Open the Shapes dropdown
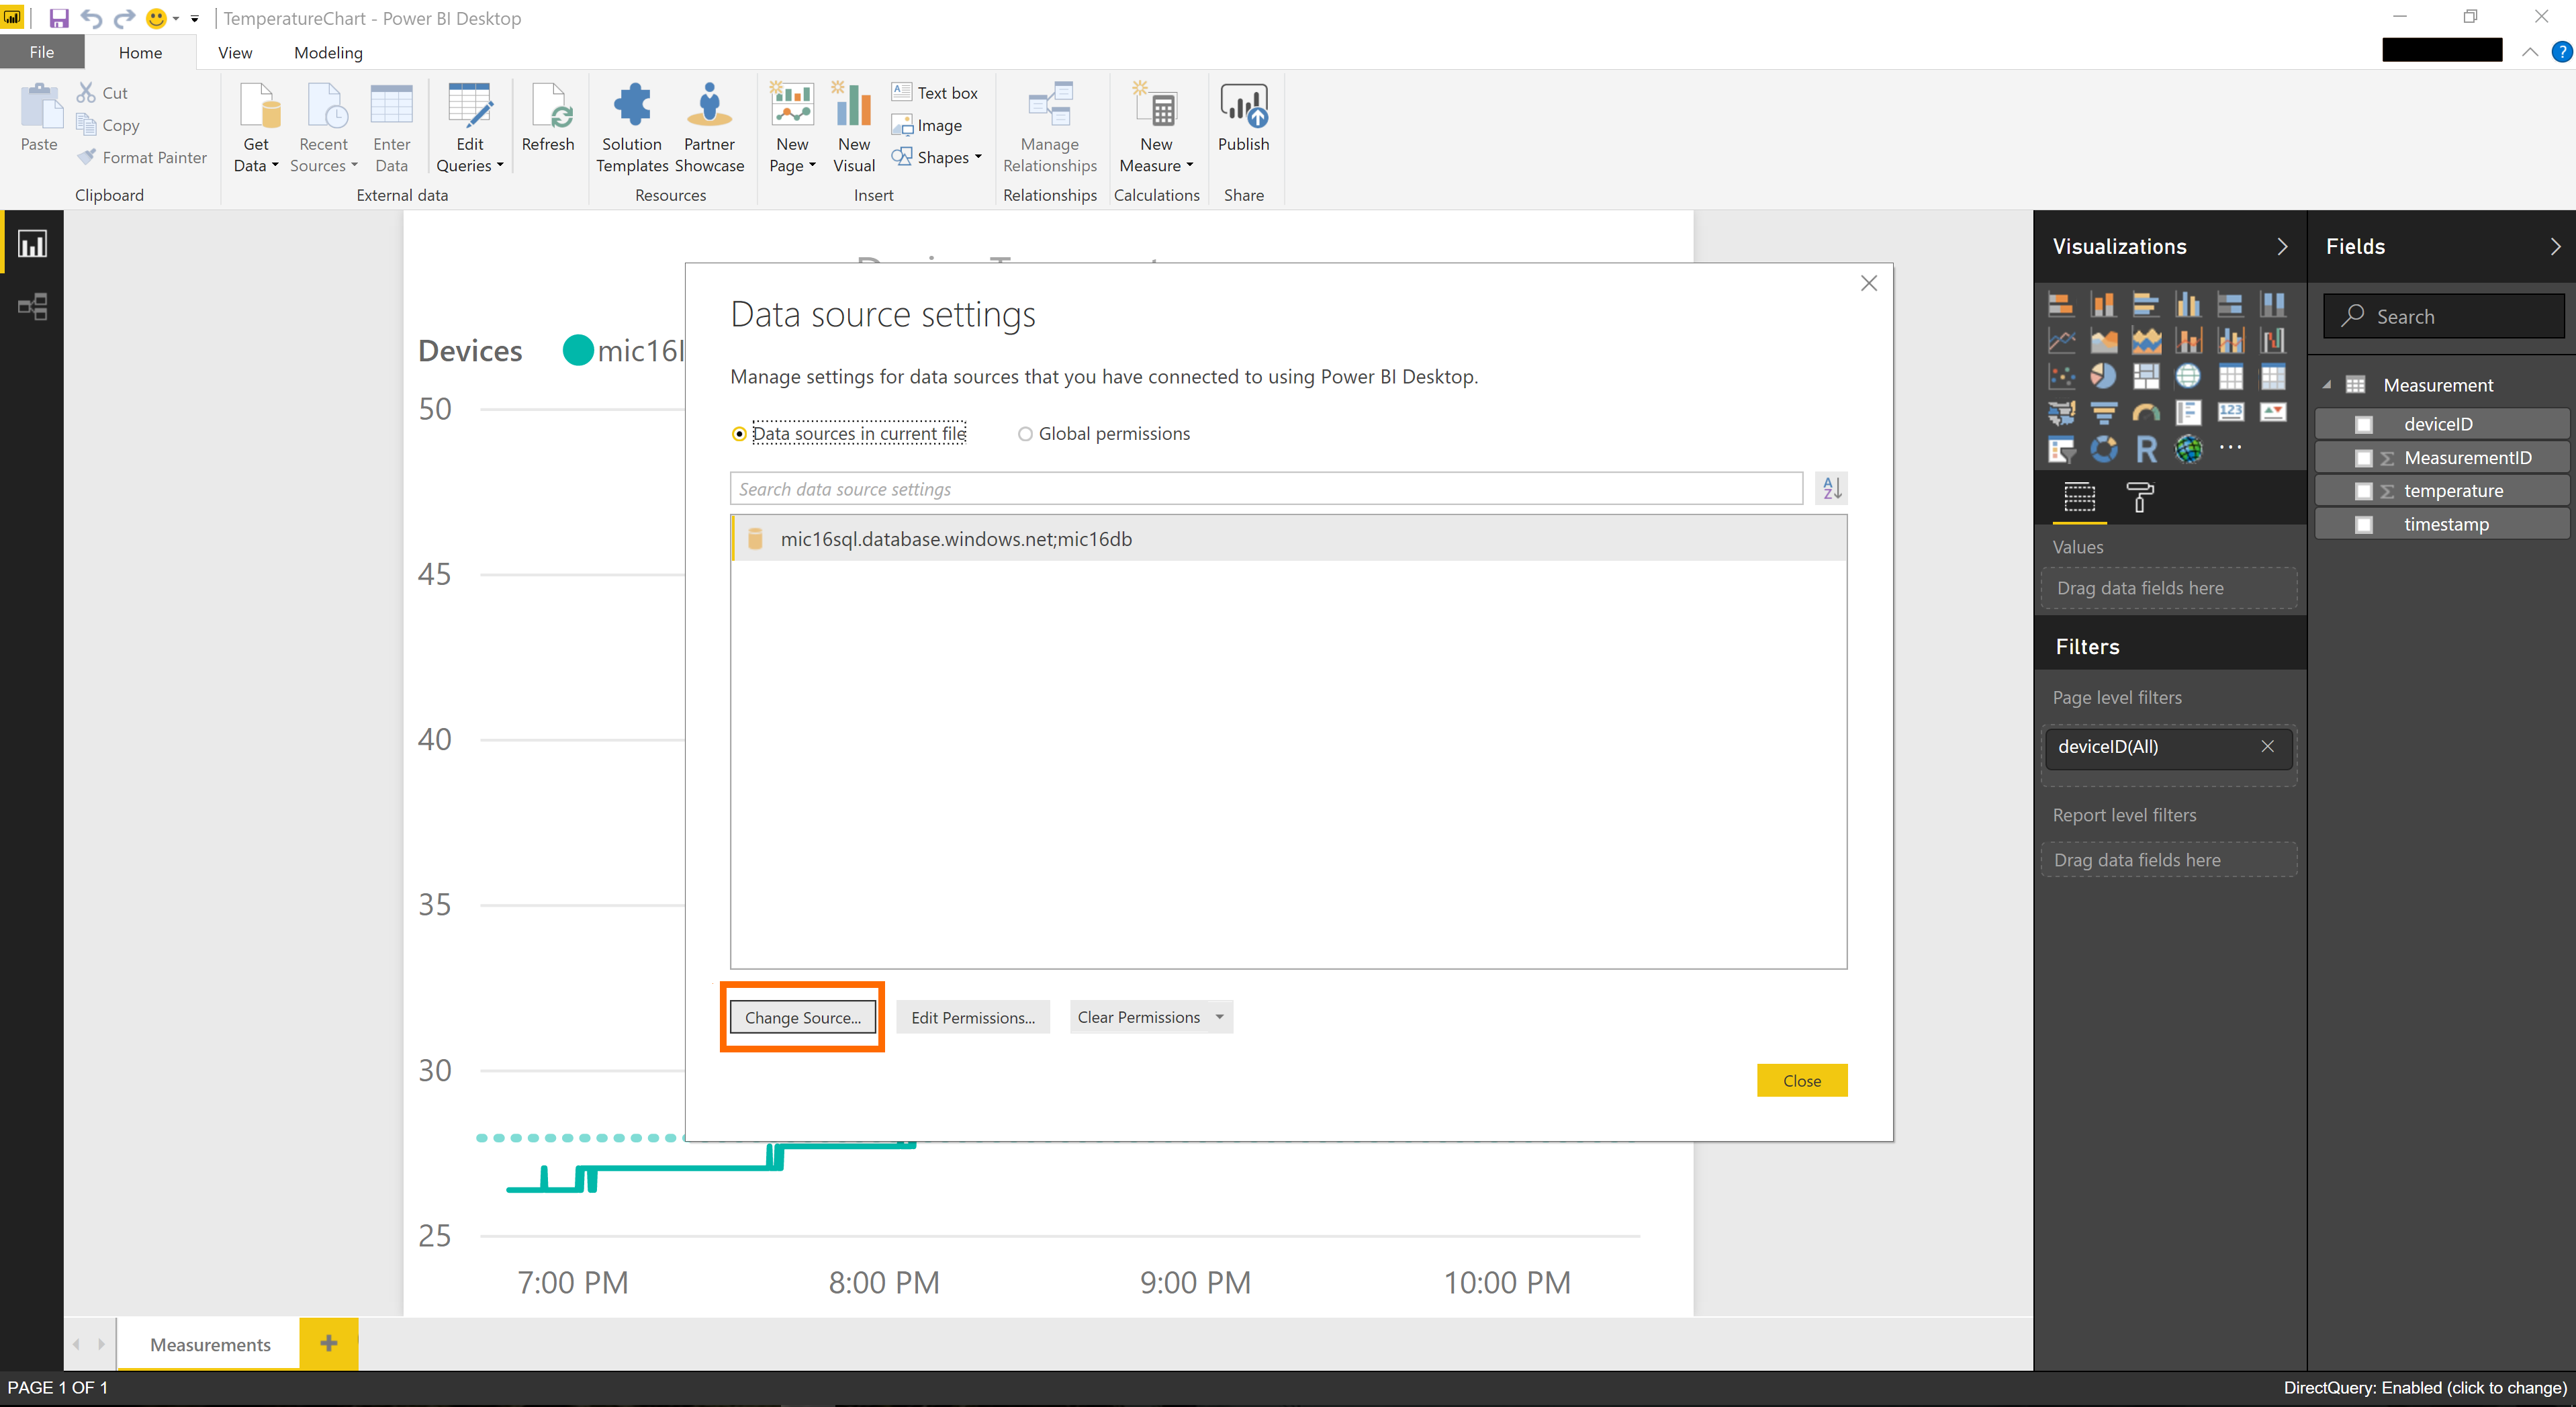 pos(938,157)
